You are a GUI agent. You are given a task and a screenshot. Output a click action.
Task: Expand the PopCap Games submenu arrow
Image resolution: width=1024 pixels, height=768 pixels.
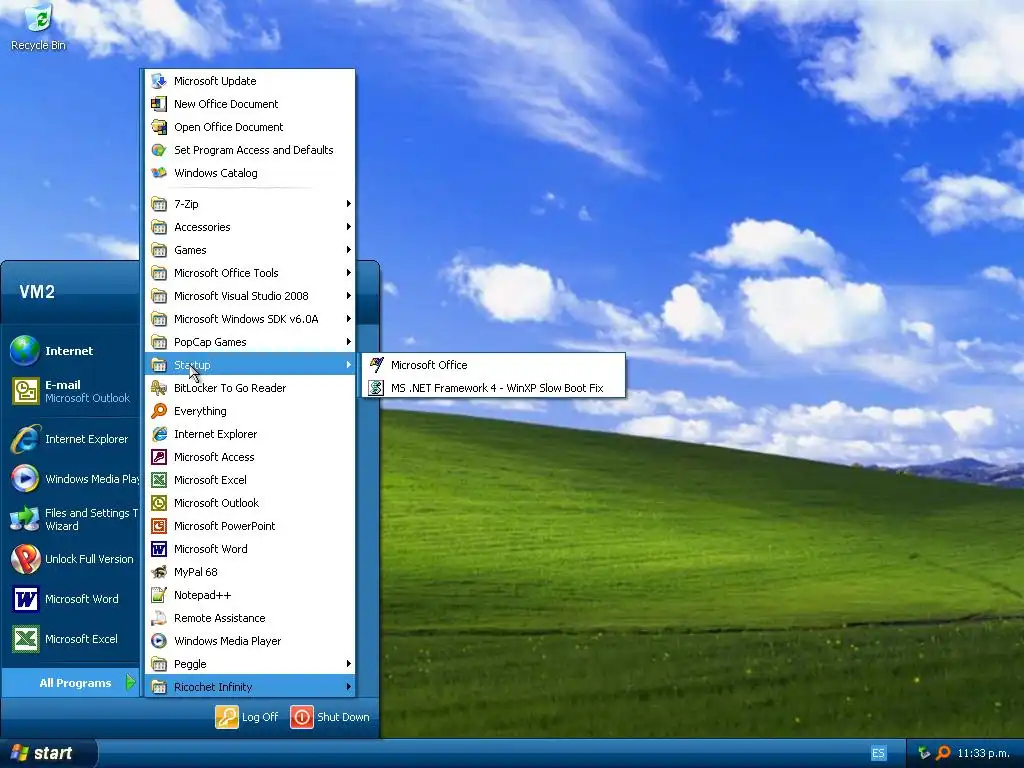point(349,342)
